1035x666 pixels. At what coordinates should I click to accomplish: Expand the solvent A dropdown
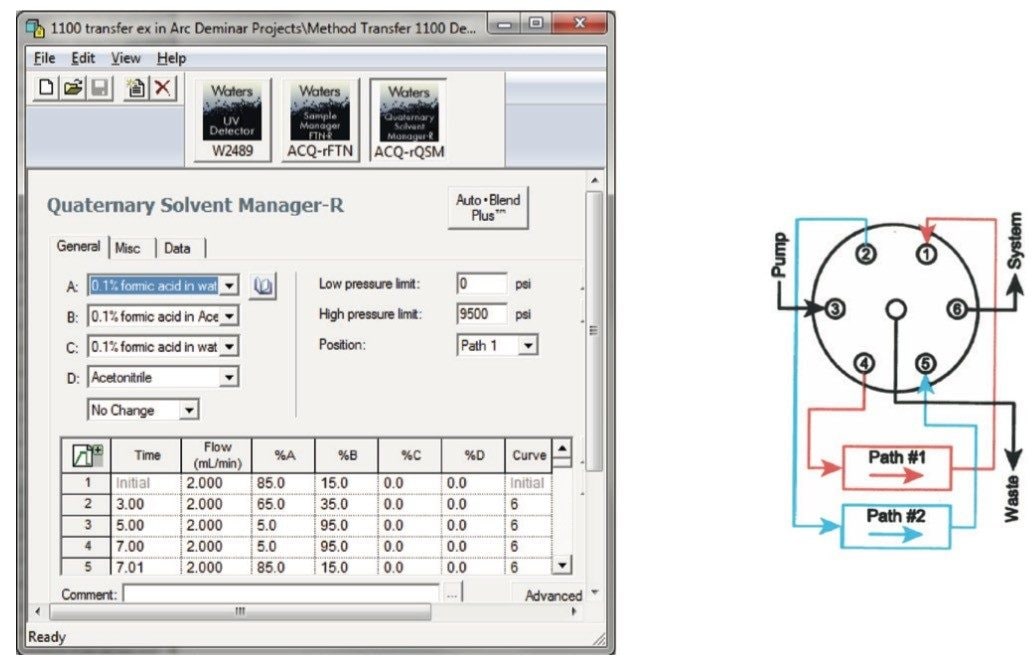pos(229,286)
